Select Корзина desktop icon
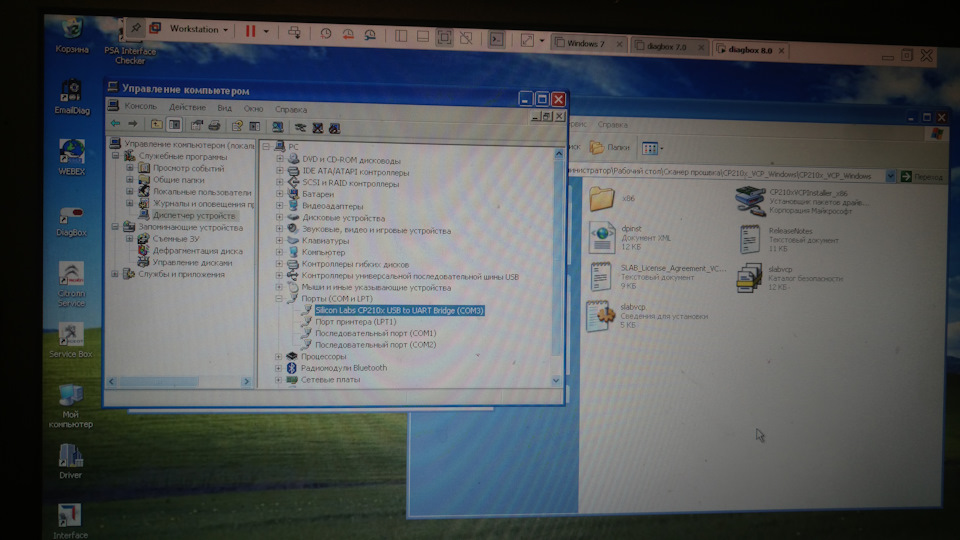This screenshot has height=540, width=960. coord(72,35)
